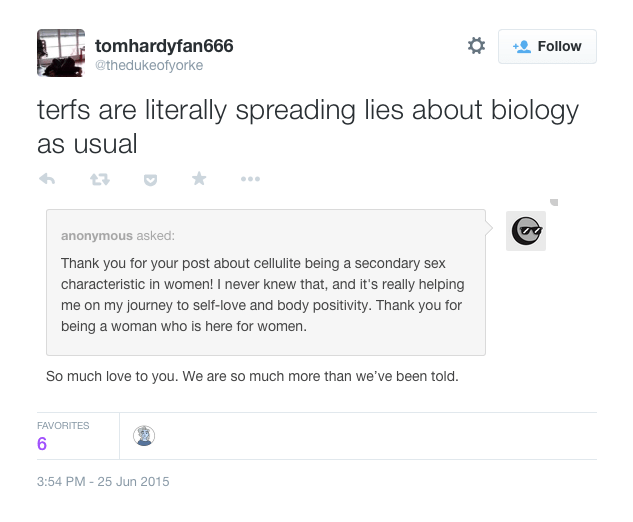The height and width of the screenshot is (522, 633).
Task: Open the more options ellipsis menu
Action: tap(250, 179)
